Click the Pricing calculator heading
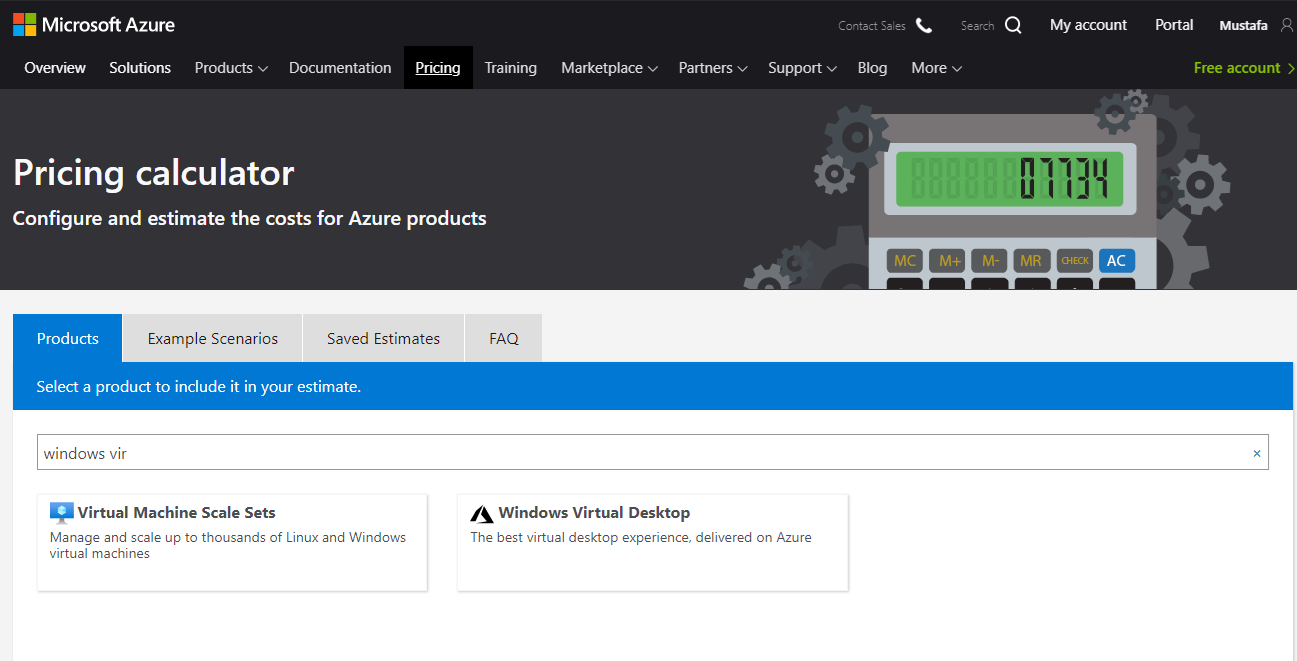Image resolution: width=1297 pixels, height=661 pixels. [154, 173]
